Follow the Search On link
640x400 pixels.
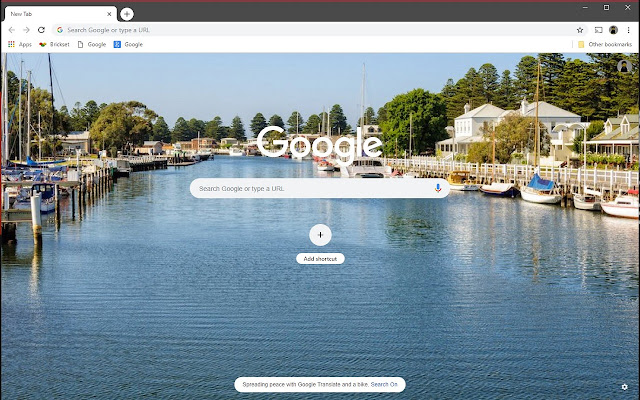pyautogui.click(x=384, y=384)
